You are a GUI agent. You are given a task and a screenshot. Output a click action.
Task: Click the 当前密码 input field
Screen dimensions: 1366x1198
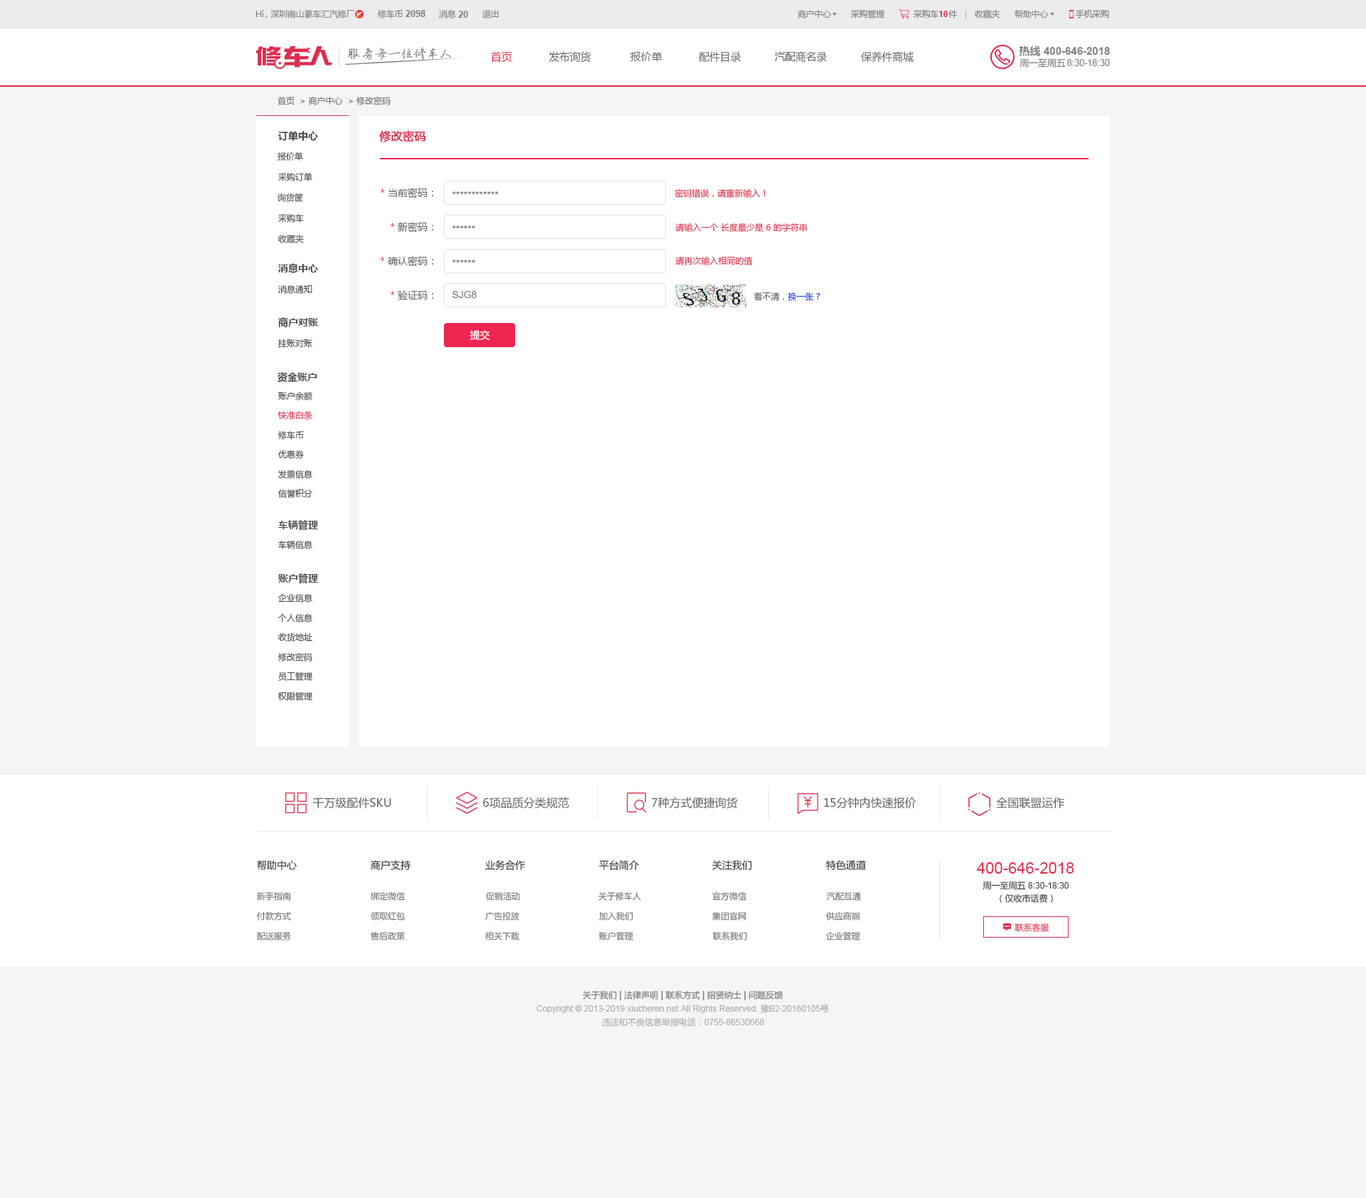click(554, 193)
